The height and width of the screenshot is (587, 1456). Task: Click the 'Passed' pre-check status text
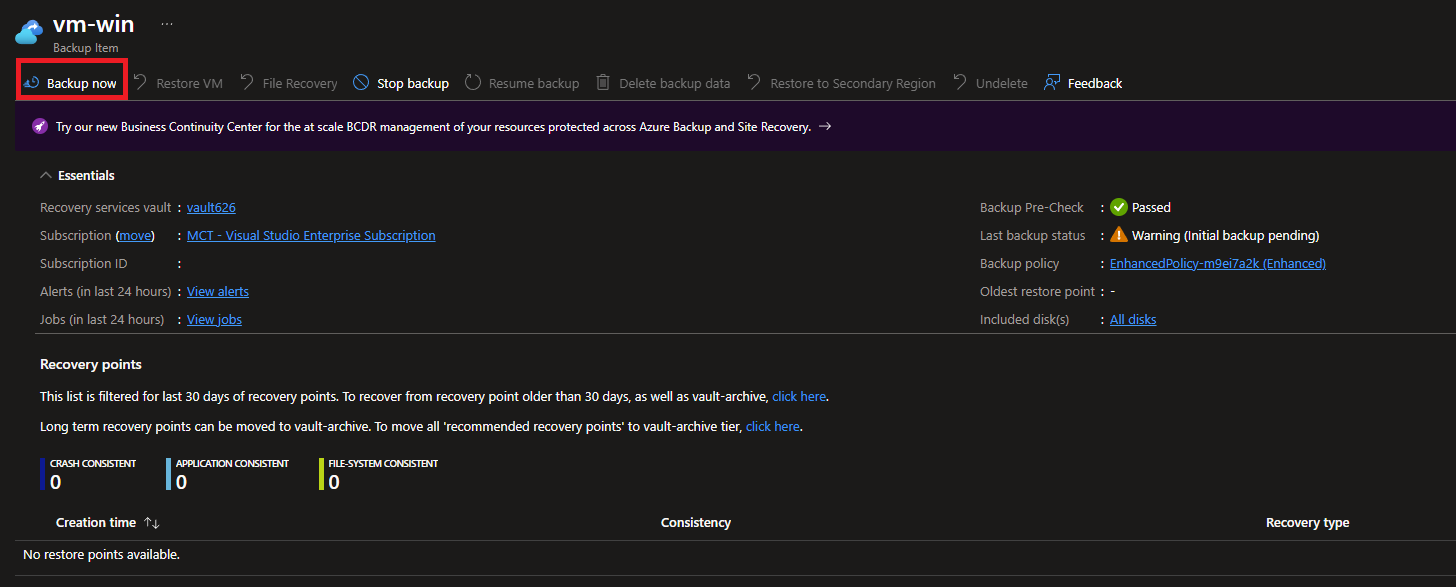tap(1151, 207)
